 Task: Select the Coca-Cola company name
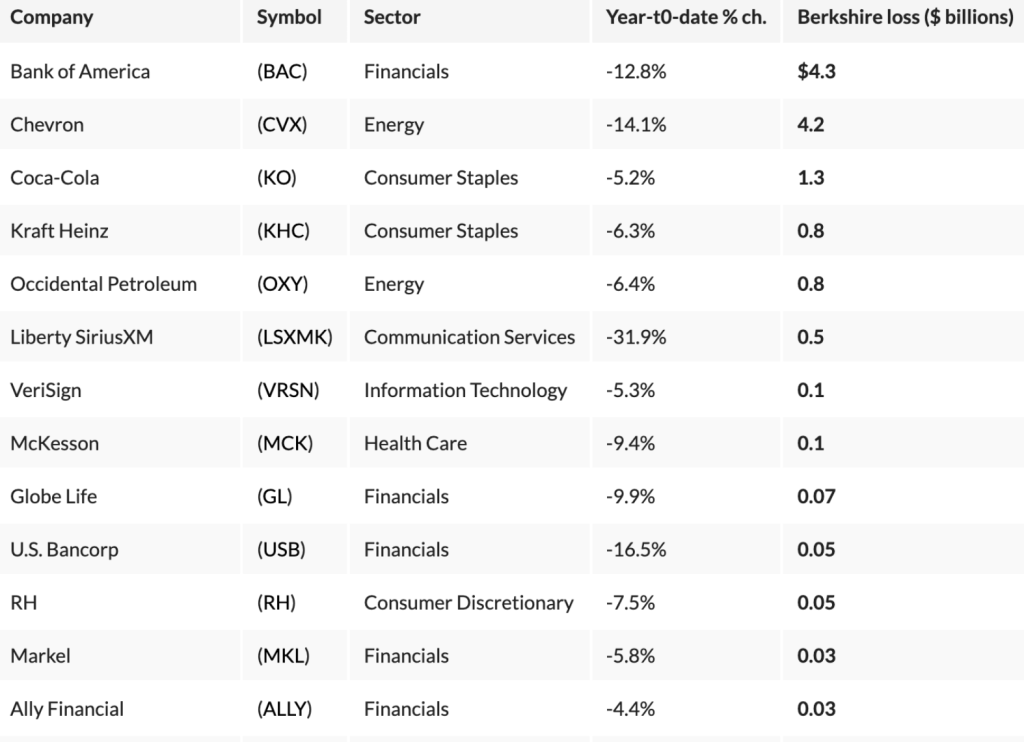tap(54, 178)
